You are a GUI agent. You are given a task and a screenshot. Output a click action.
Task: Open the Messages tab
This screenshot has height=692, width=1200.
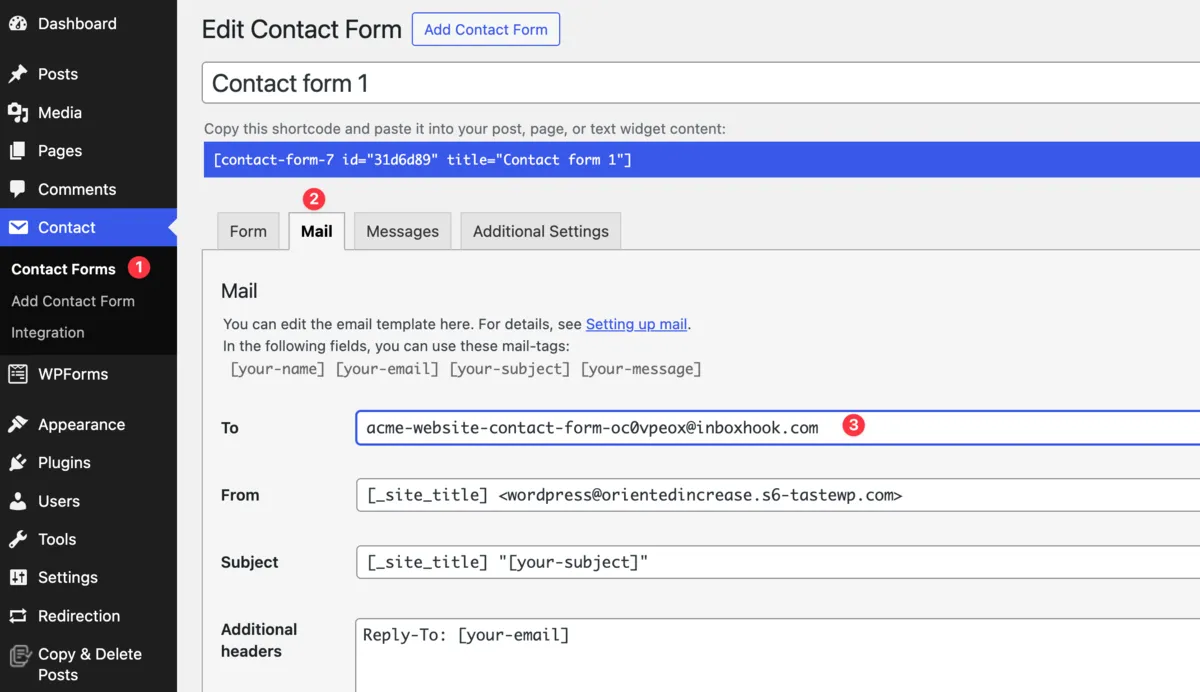coord(402,231)
